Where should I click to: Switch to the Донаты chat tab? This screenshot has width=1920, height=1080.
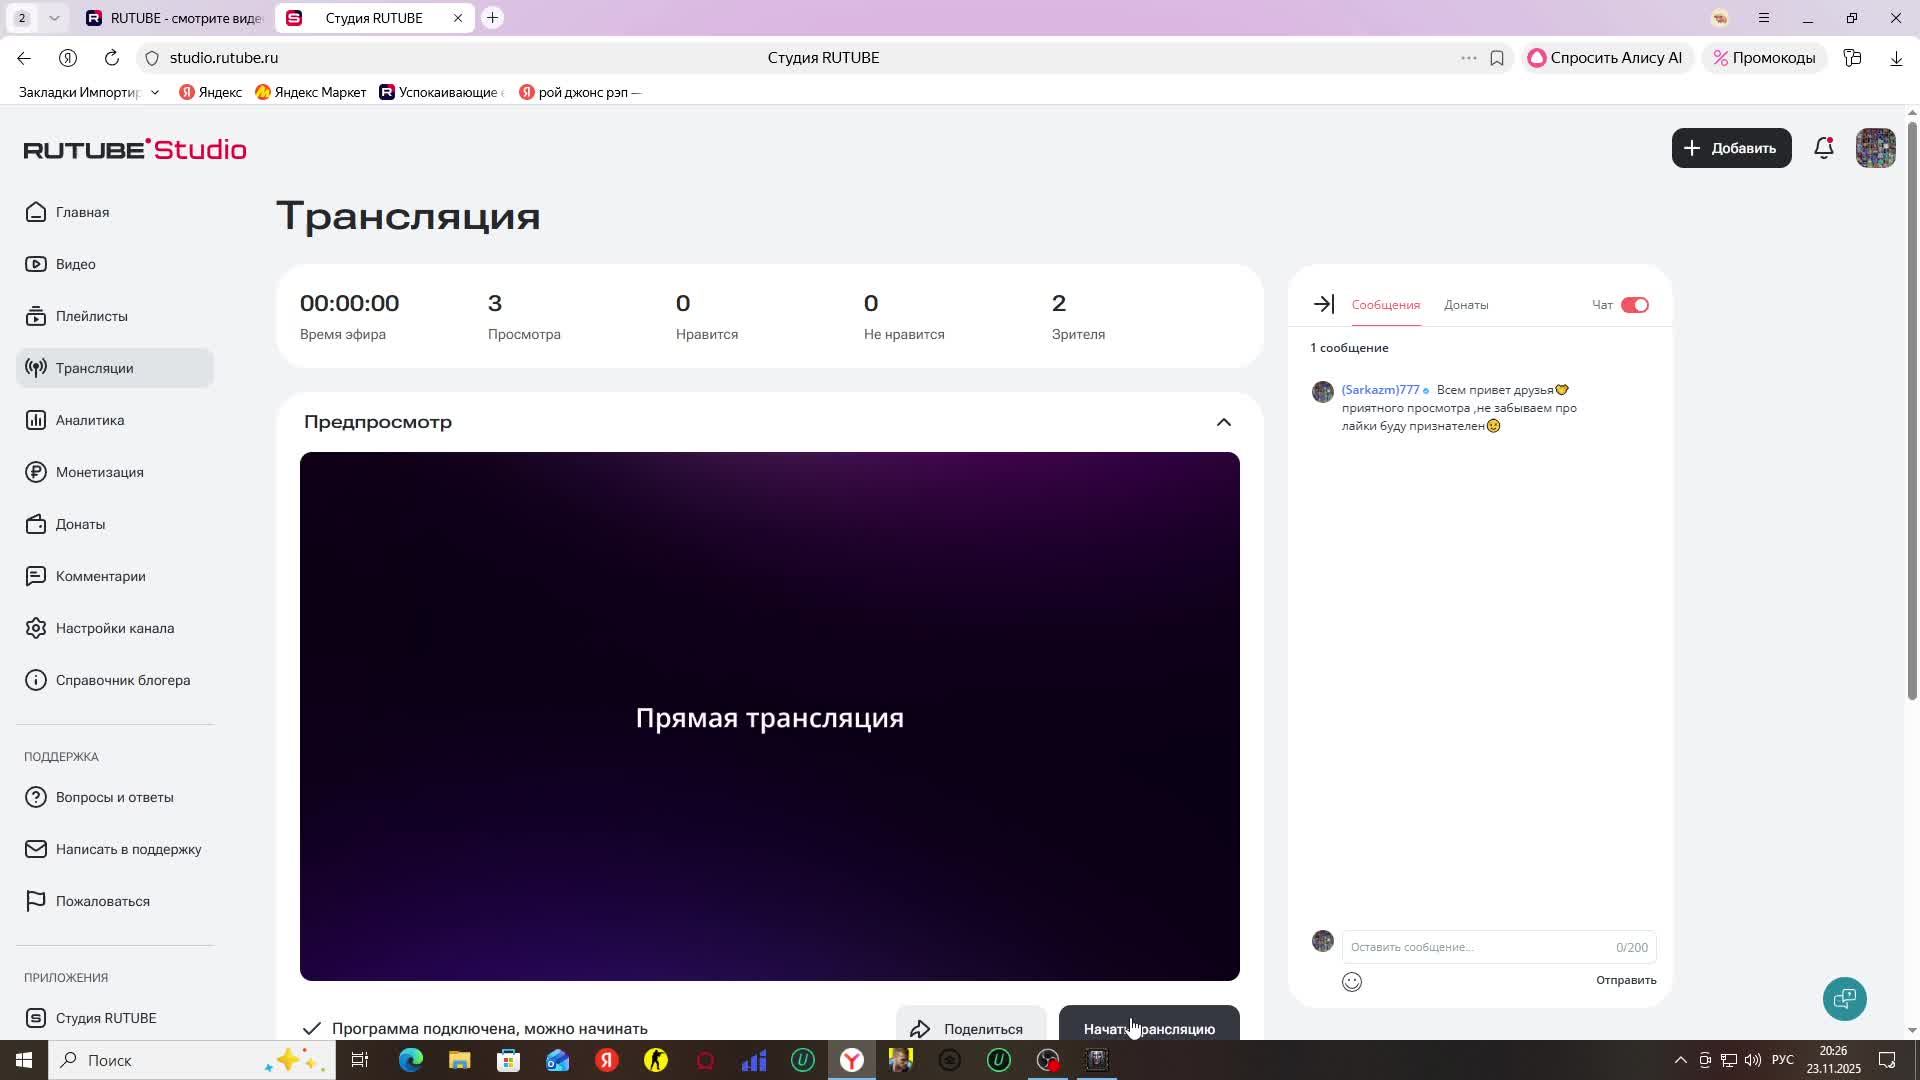[1466, 305]
